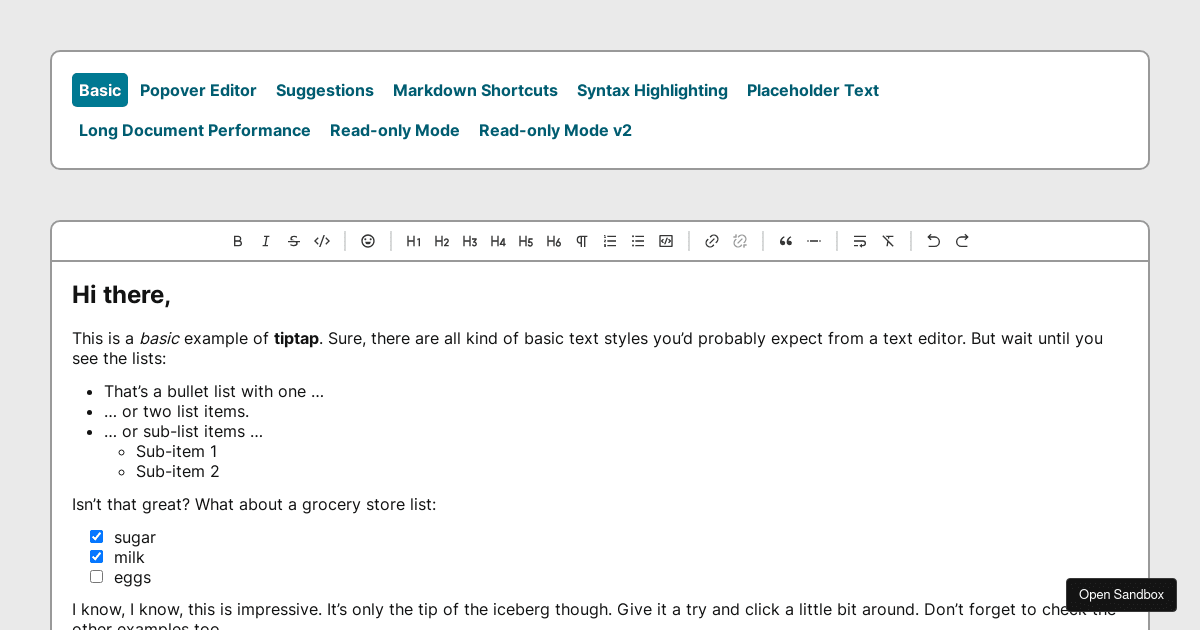Toggle bold formatting in the toolbar
Viewport: 1200px width, 630px height.
[238, 241]
